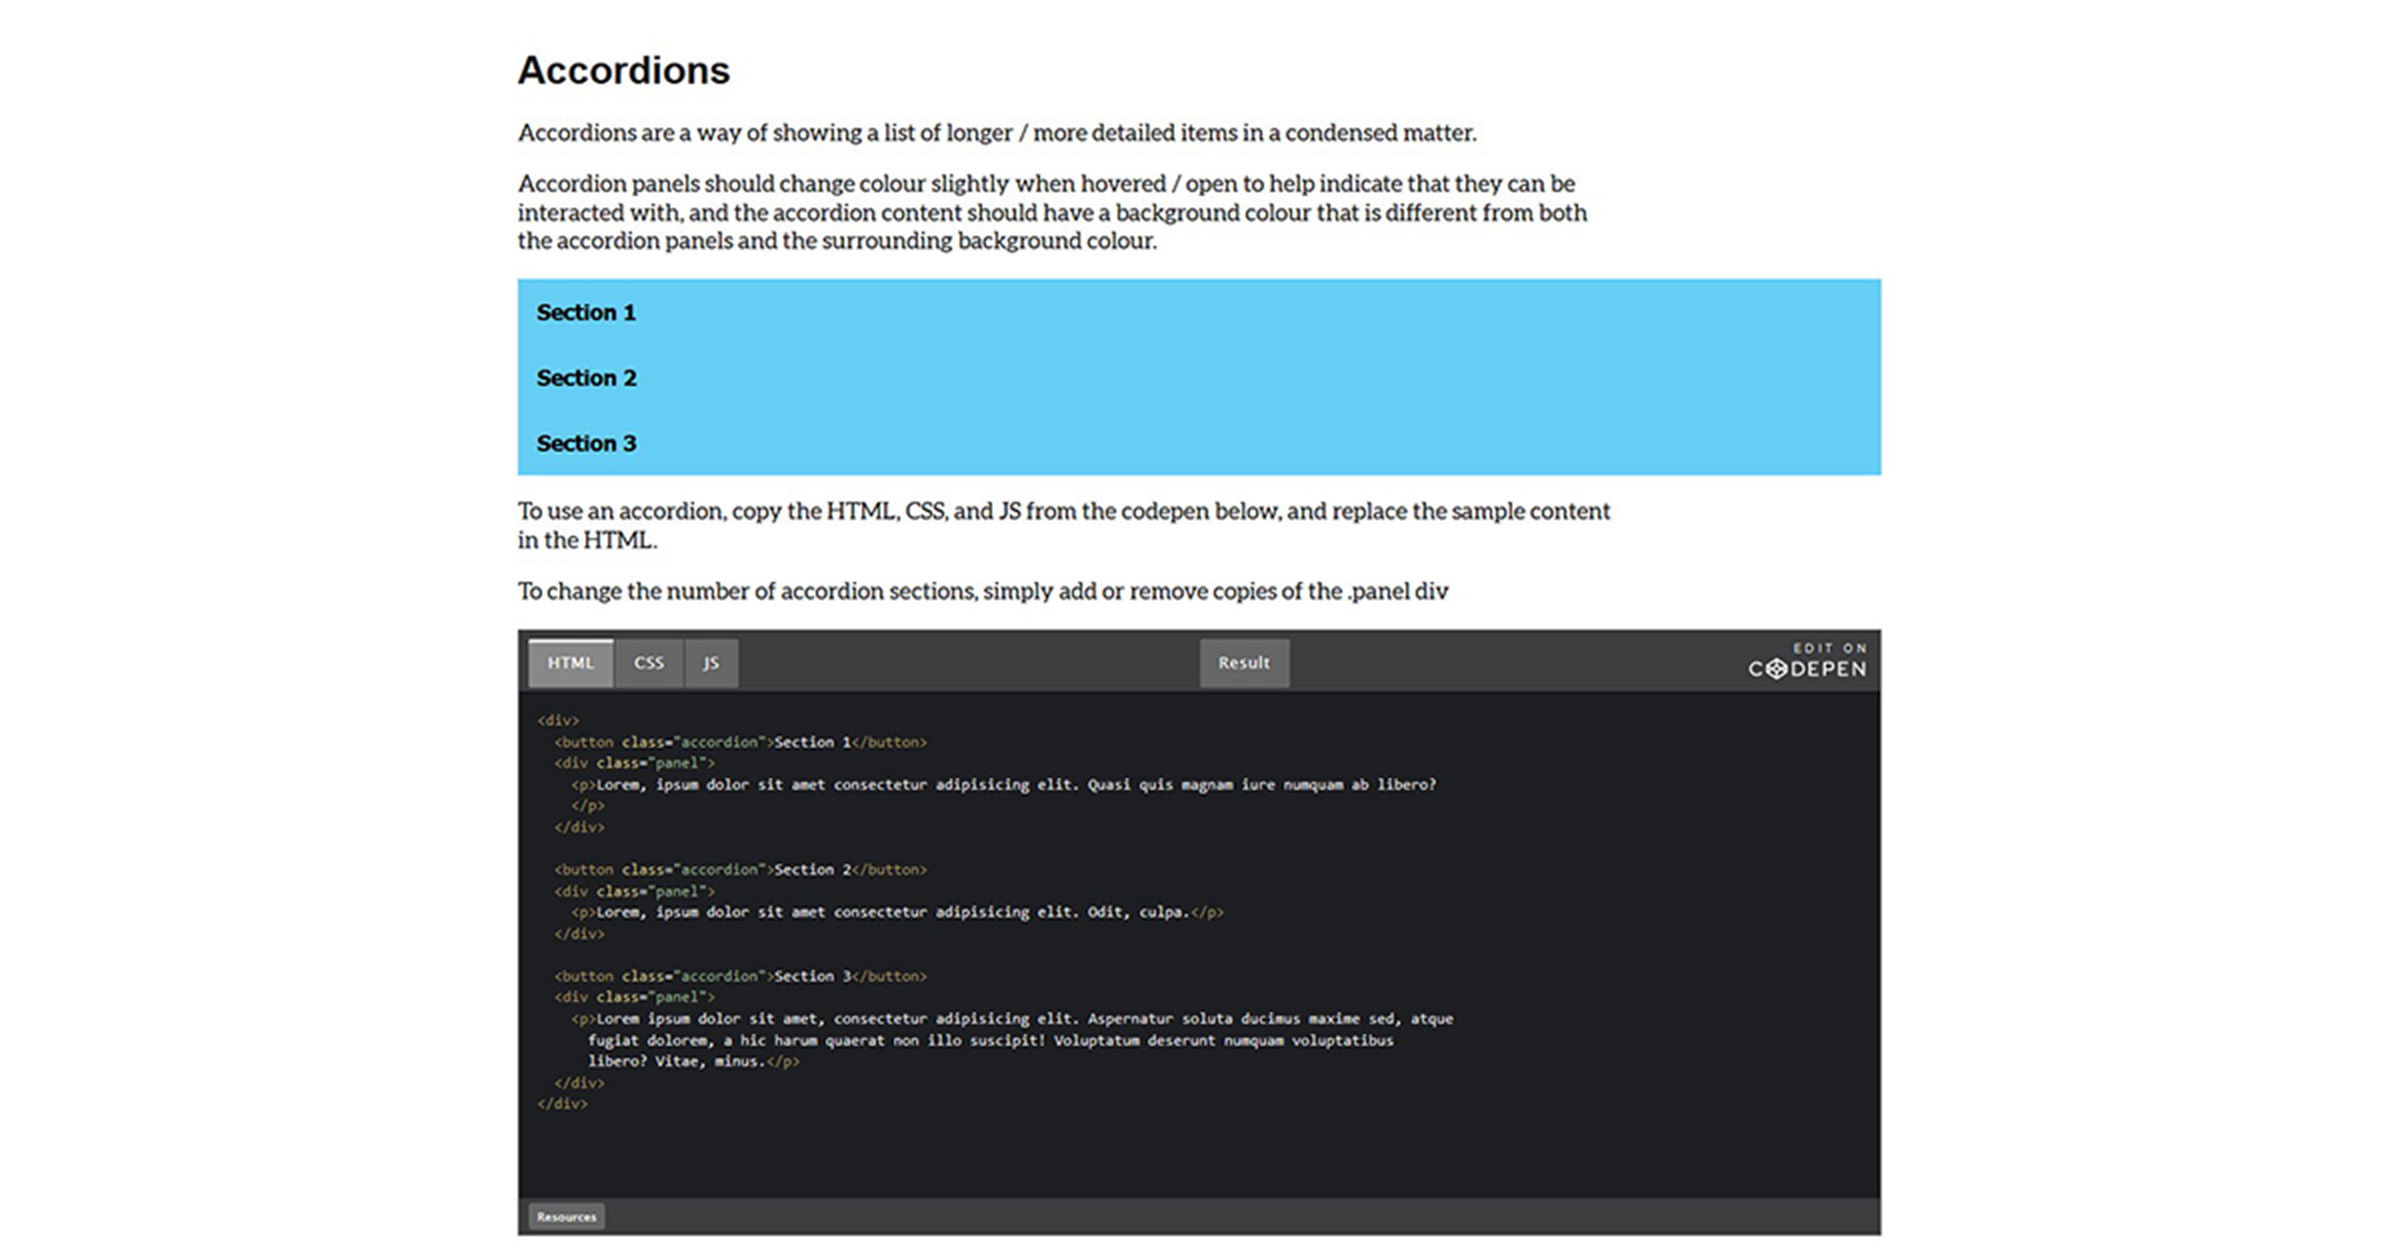This screenshot has width=2400, height=1260.
Task: Open the Section 3 accordion panel
Action: click(x=586, y=443)
